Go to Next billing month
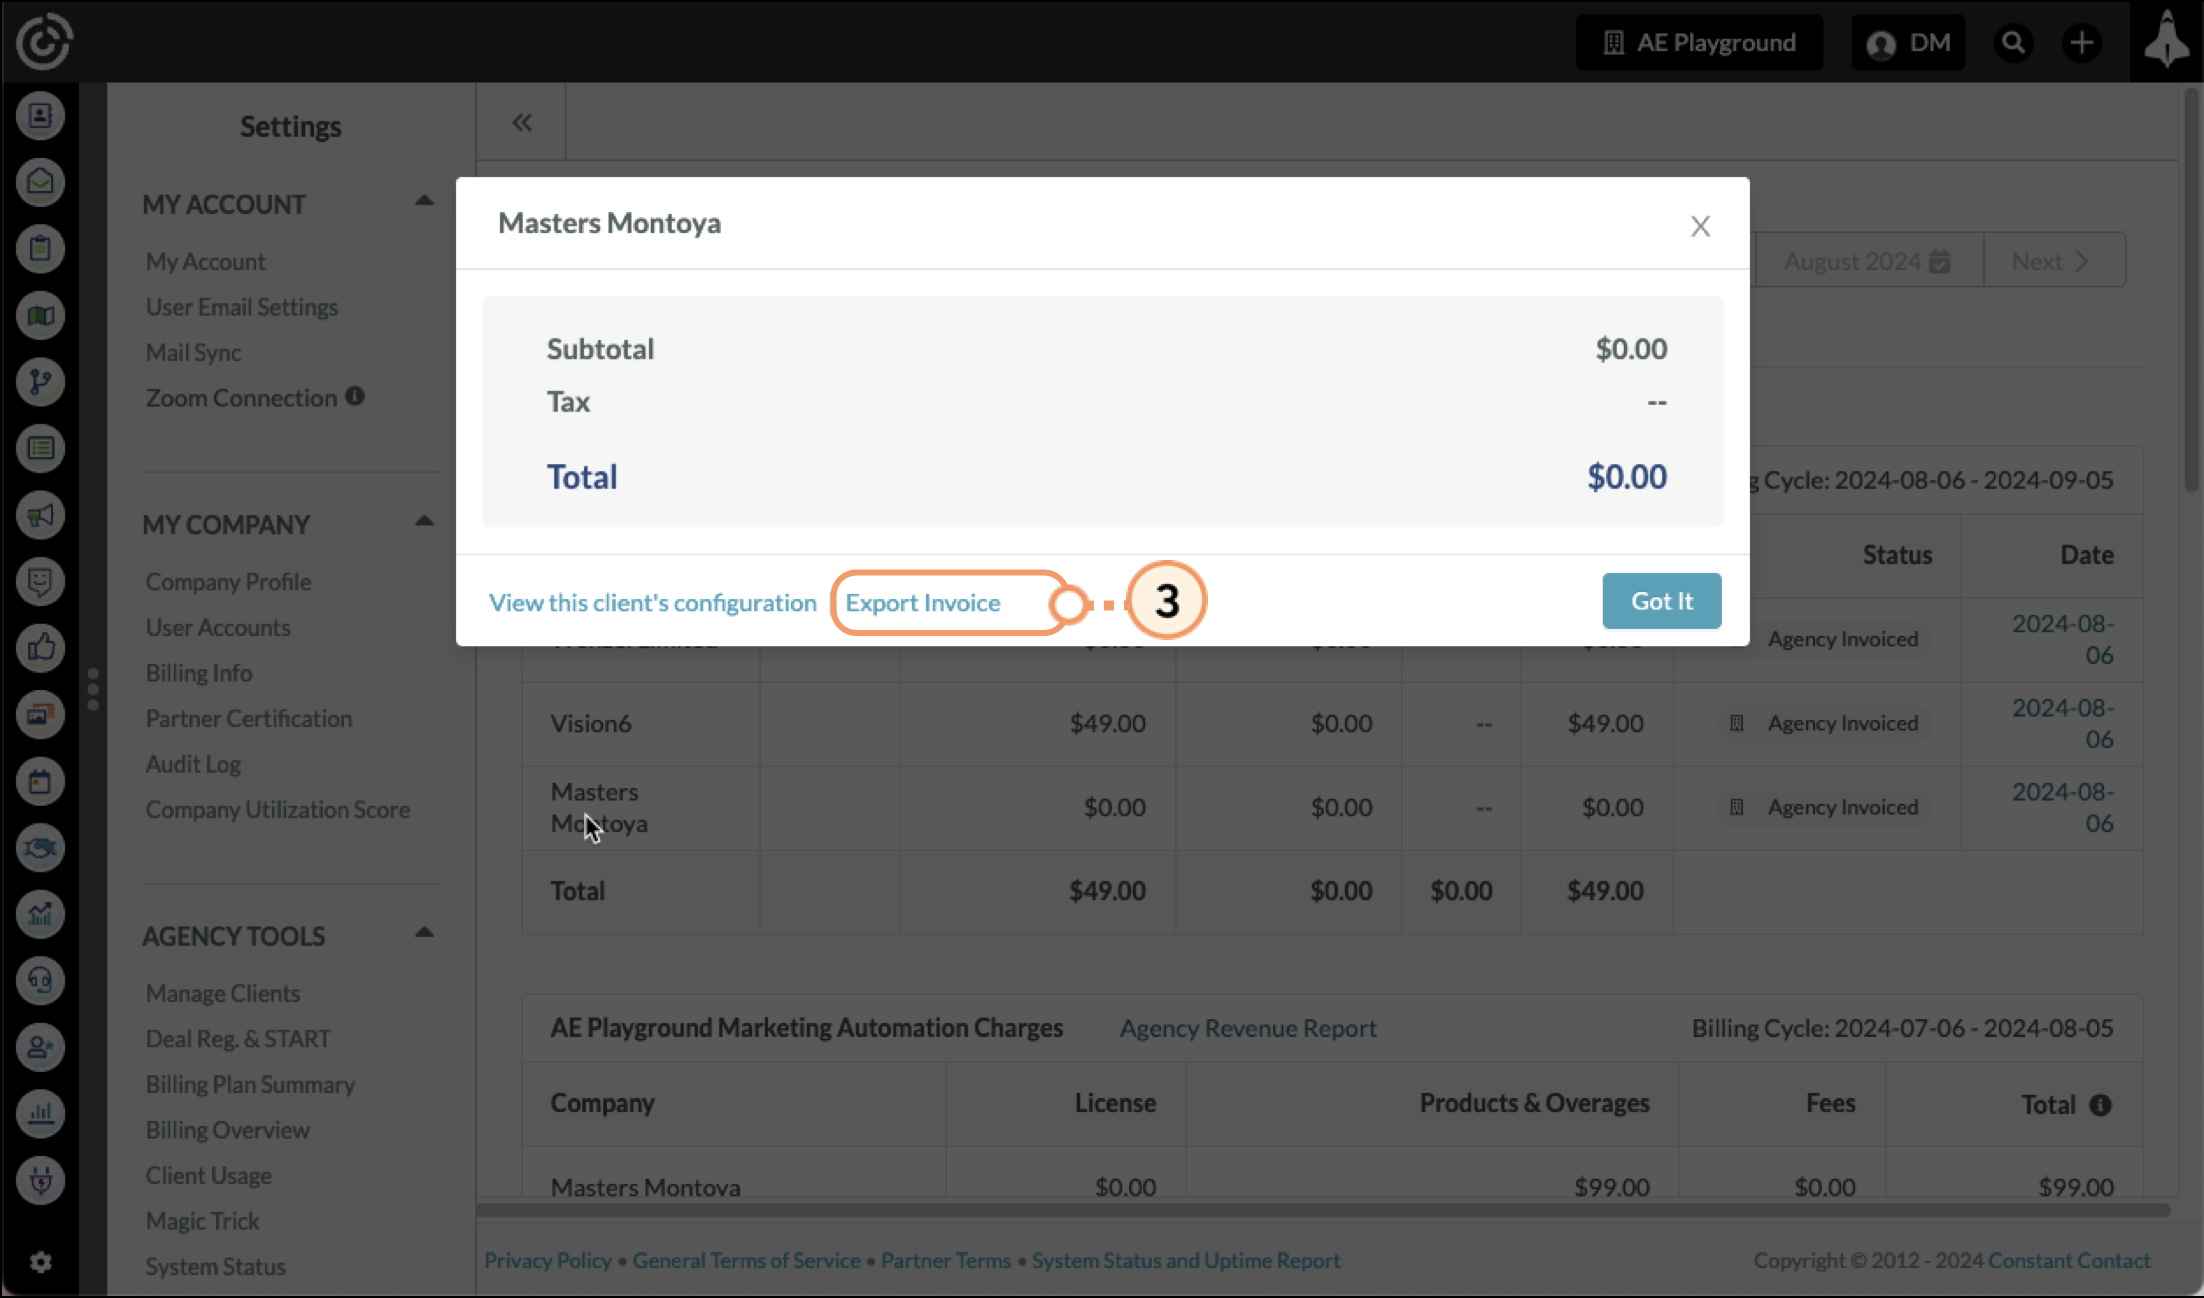The image size is (2204, 1298). point(2054,261)
